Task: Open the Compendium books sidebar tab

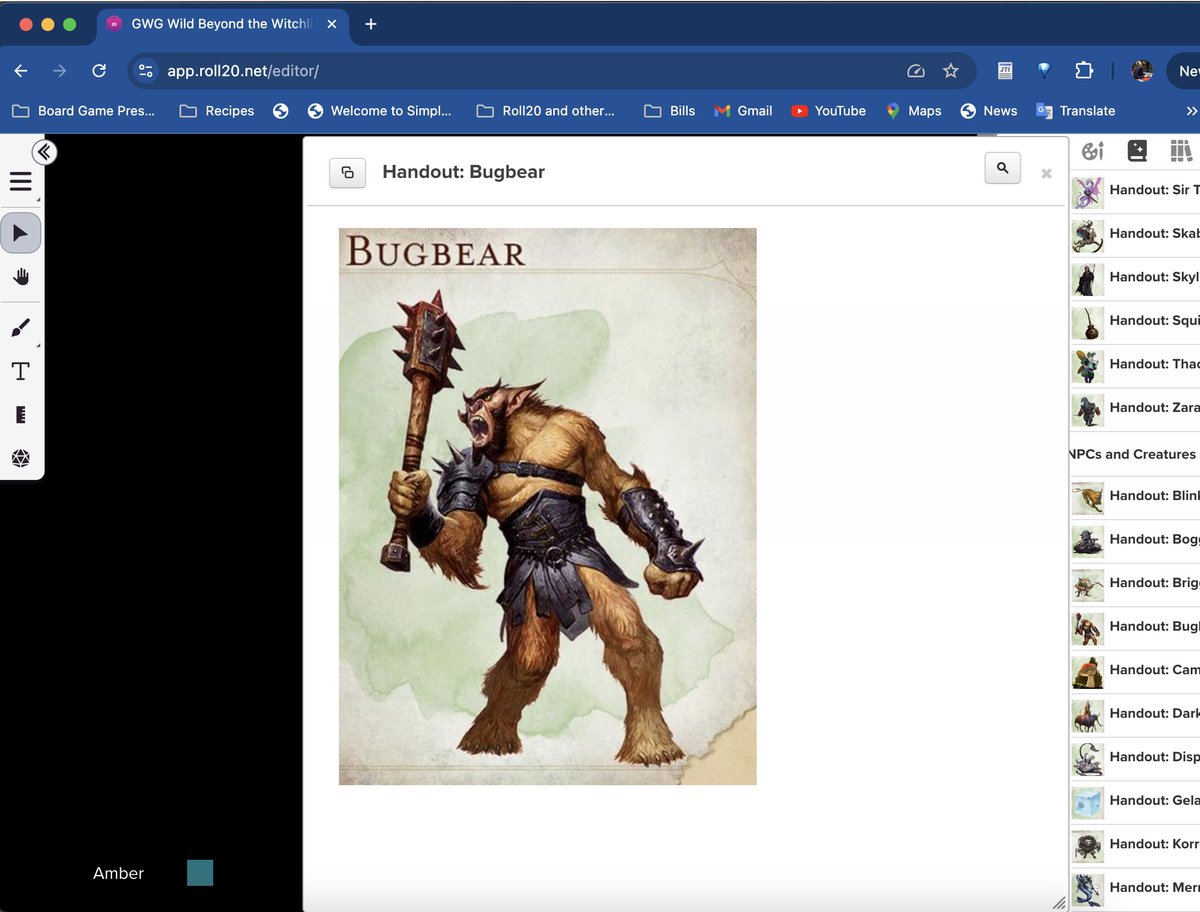Action: pyautogui.click(x=1181, y=151)
